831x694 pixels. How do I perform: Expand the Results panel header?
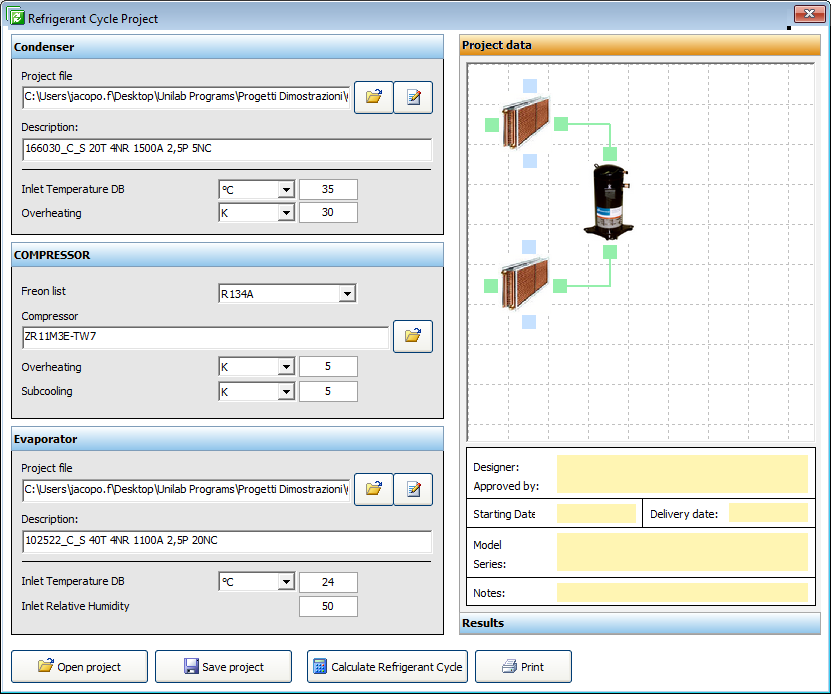pos(639,623)
